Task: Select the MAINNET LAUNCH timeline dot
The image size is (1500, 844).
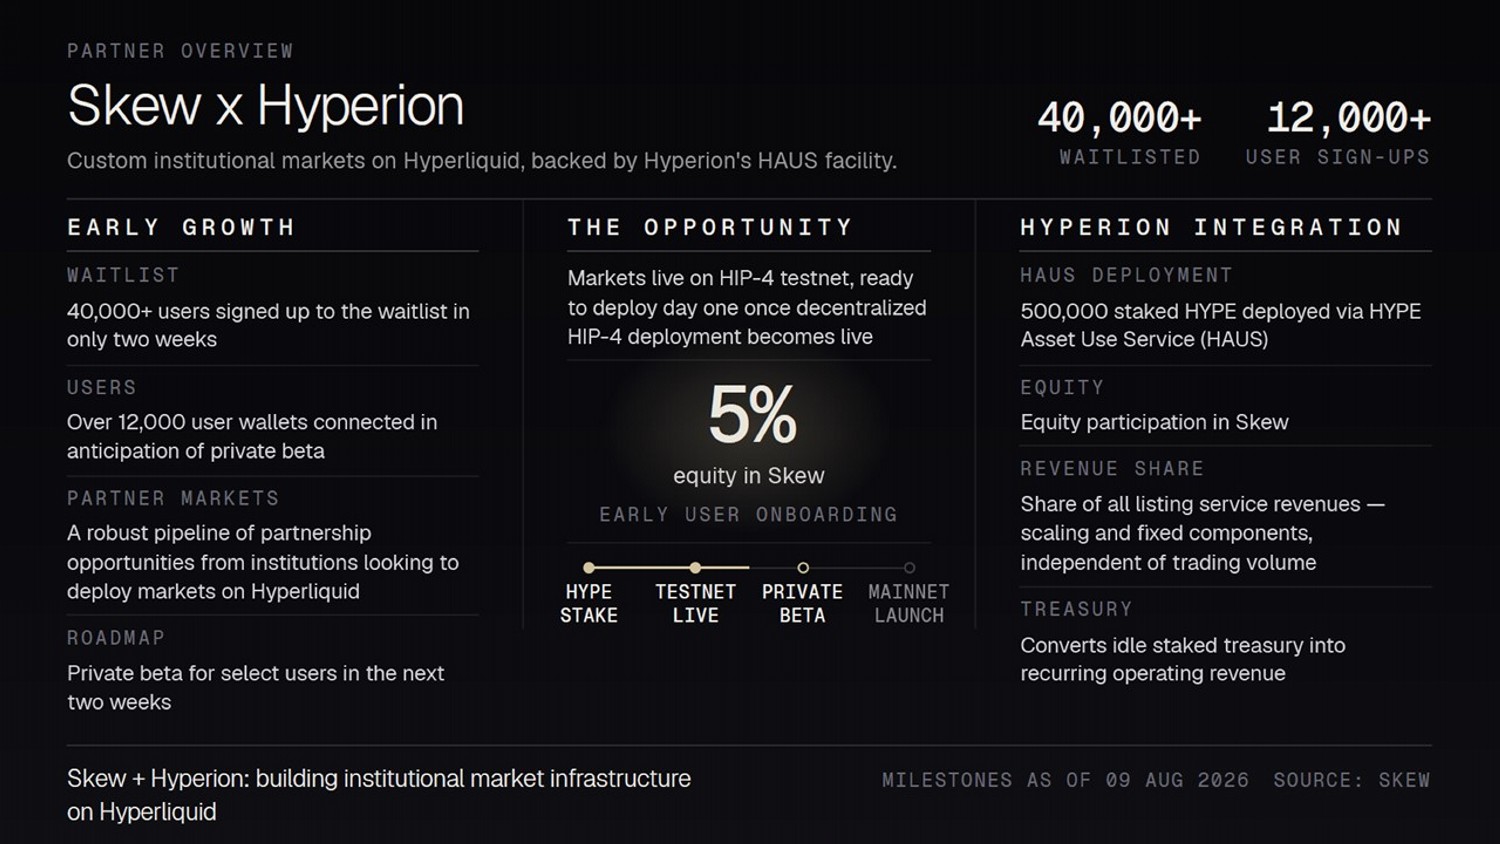Action: click(x=909, y=568)
